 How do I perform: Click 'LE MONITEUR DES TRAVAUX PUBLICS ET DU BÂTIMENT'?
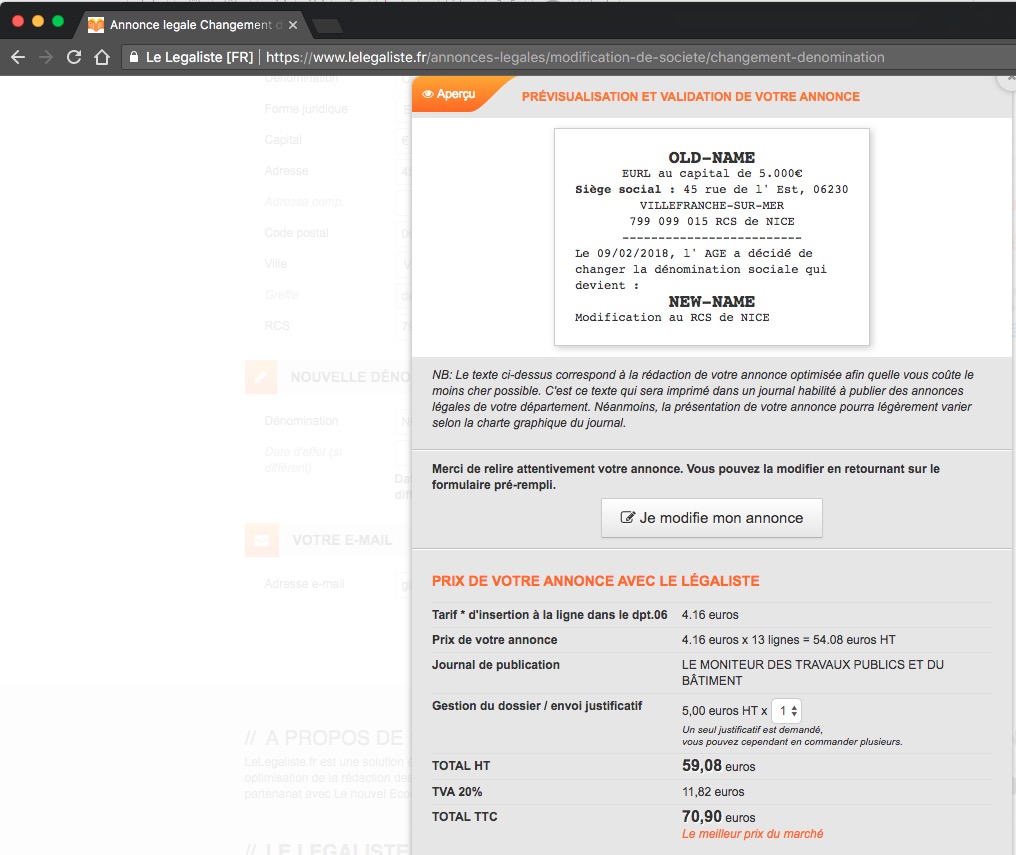pos(813,672)
